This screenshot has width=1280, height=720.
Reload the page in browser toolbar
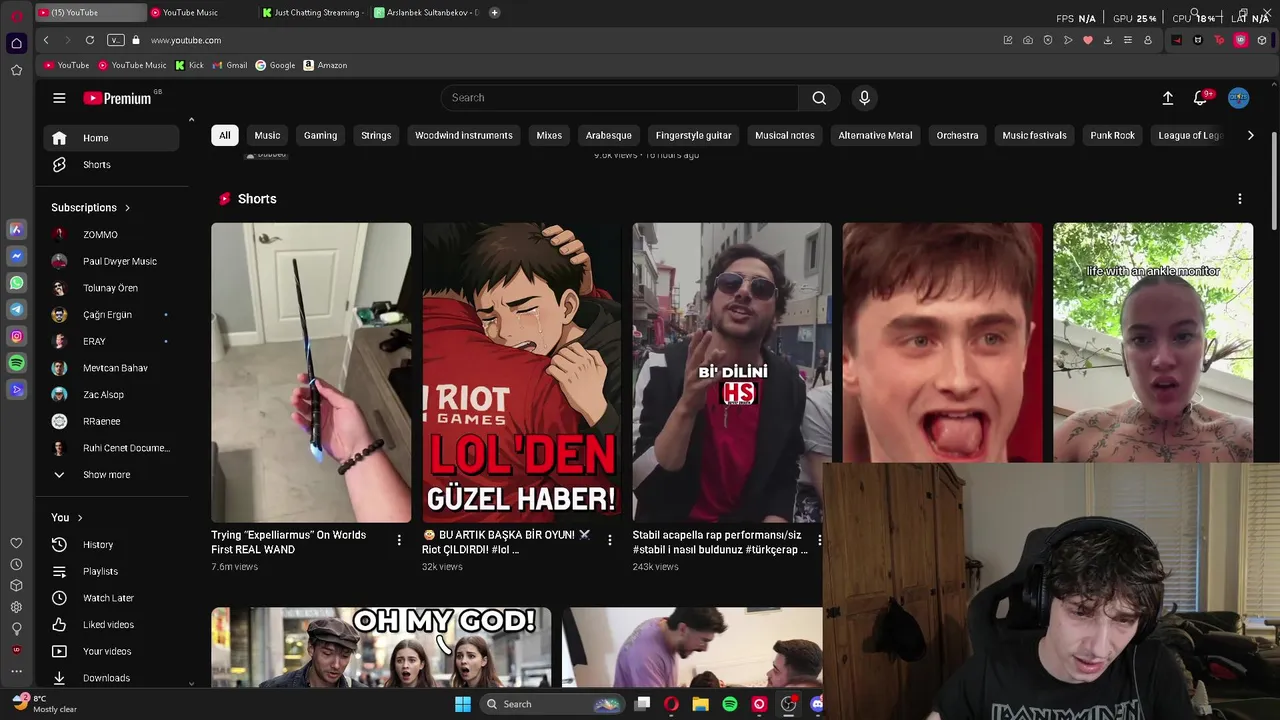(90, 40)
